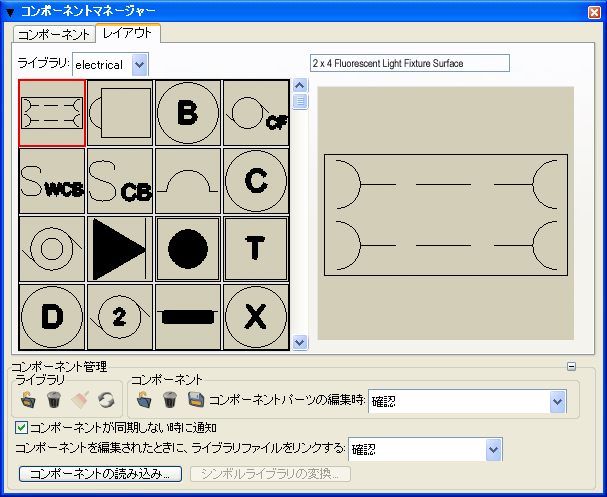Collapse the panel using title triangle
The height and width of the screenshot is (497, 607).
(x=10, y=12)
